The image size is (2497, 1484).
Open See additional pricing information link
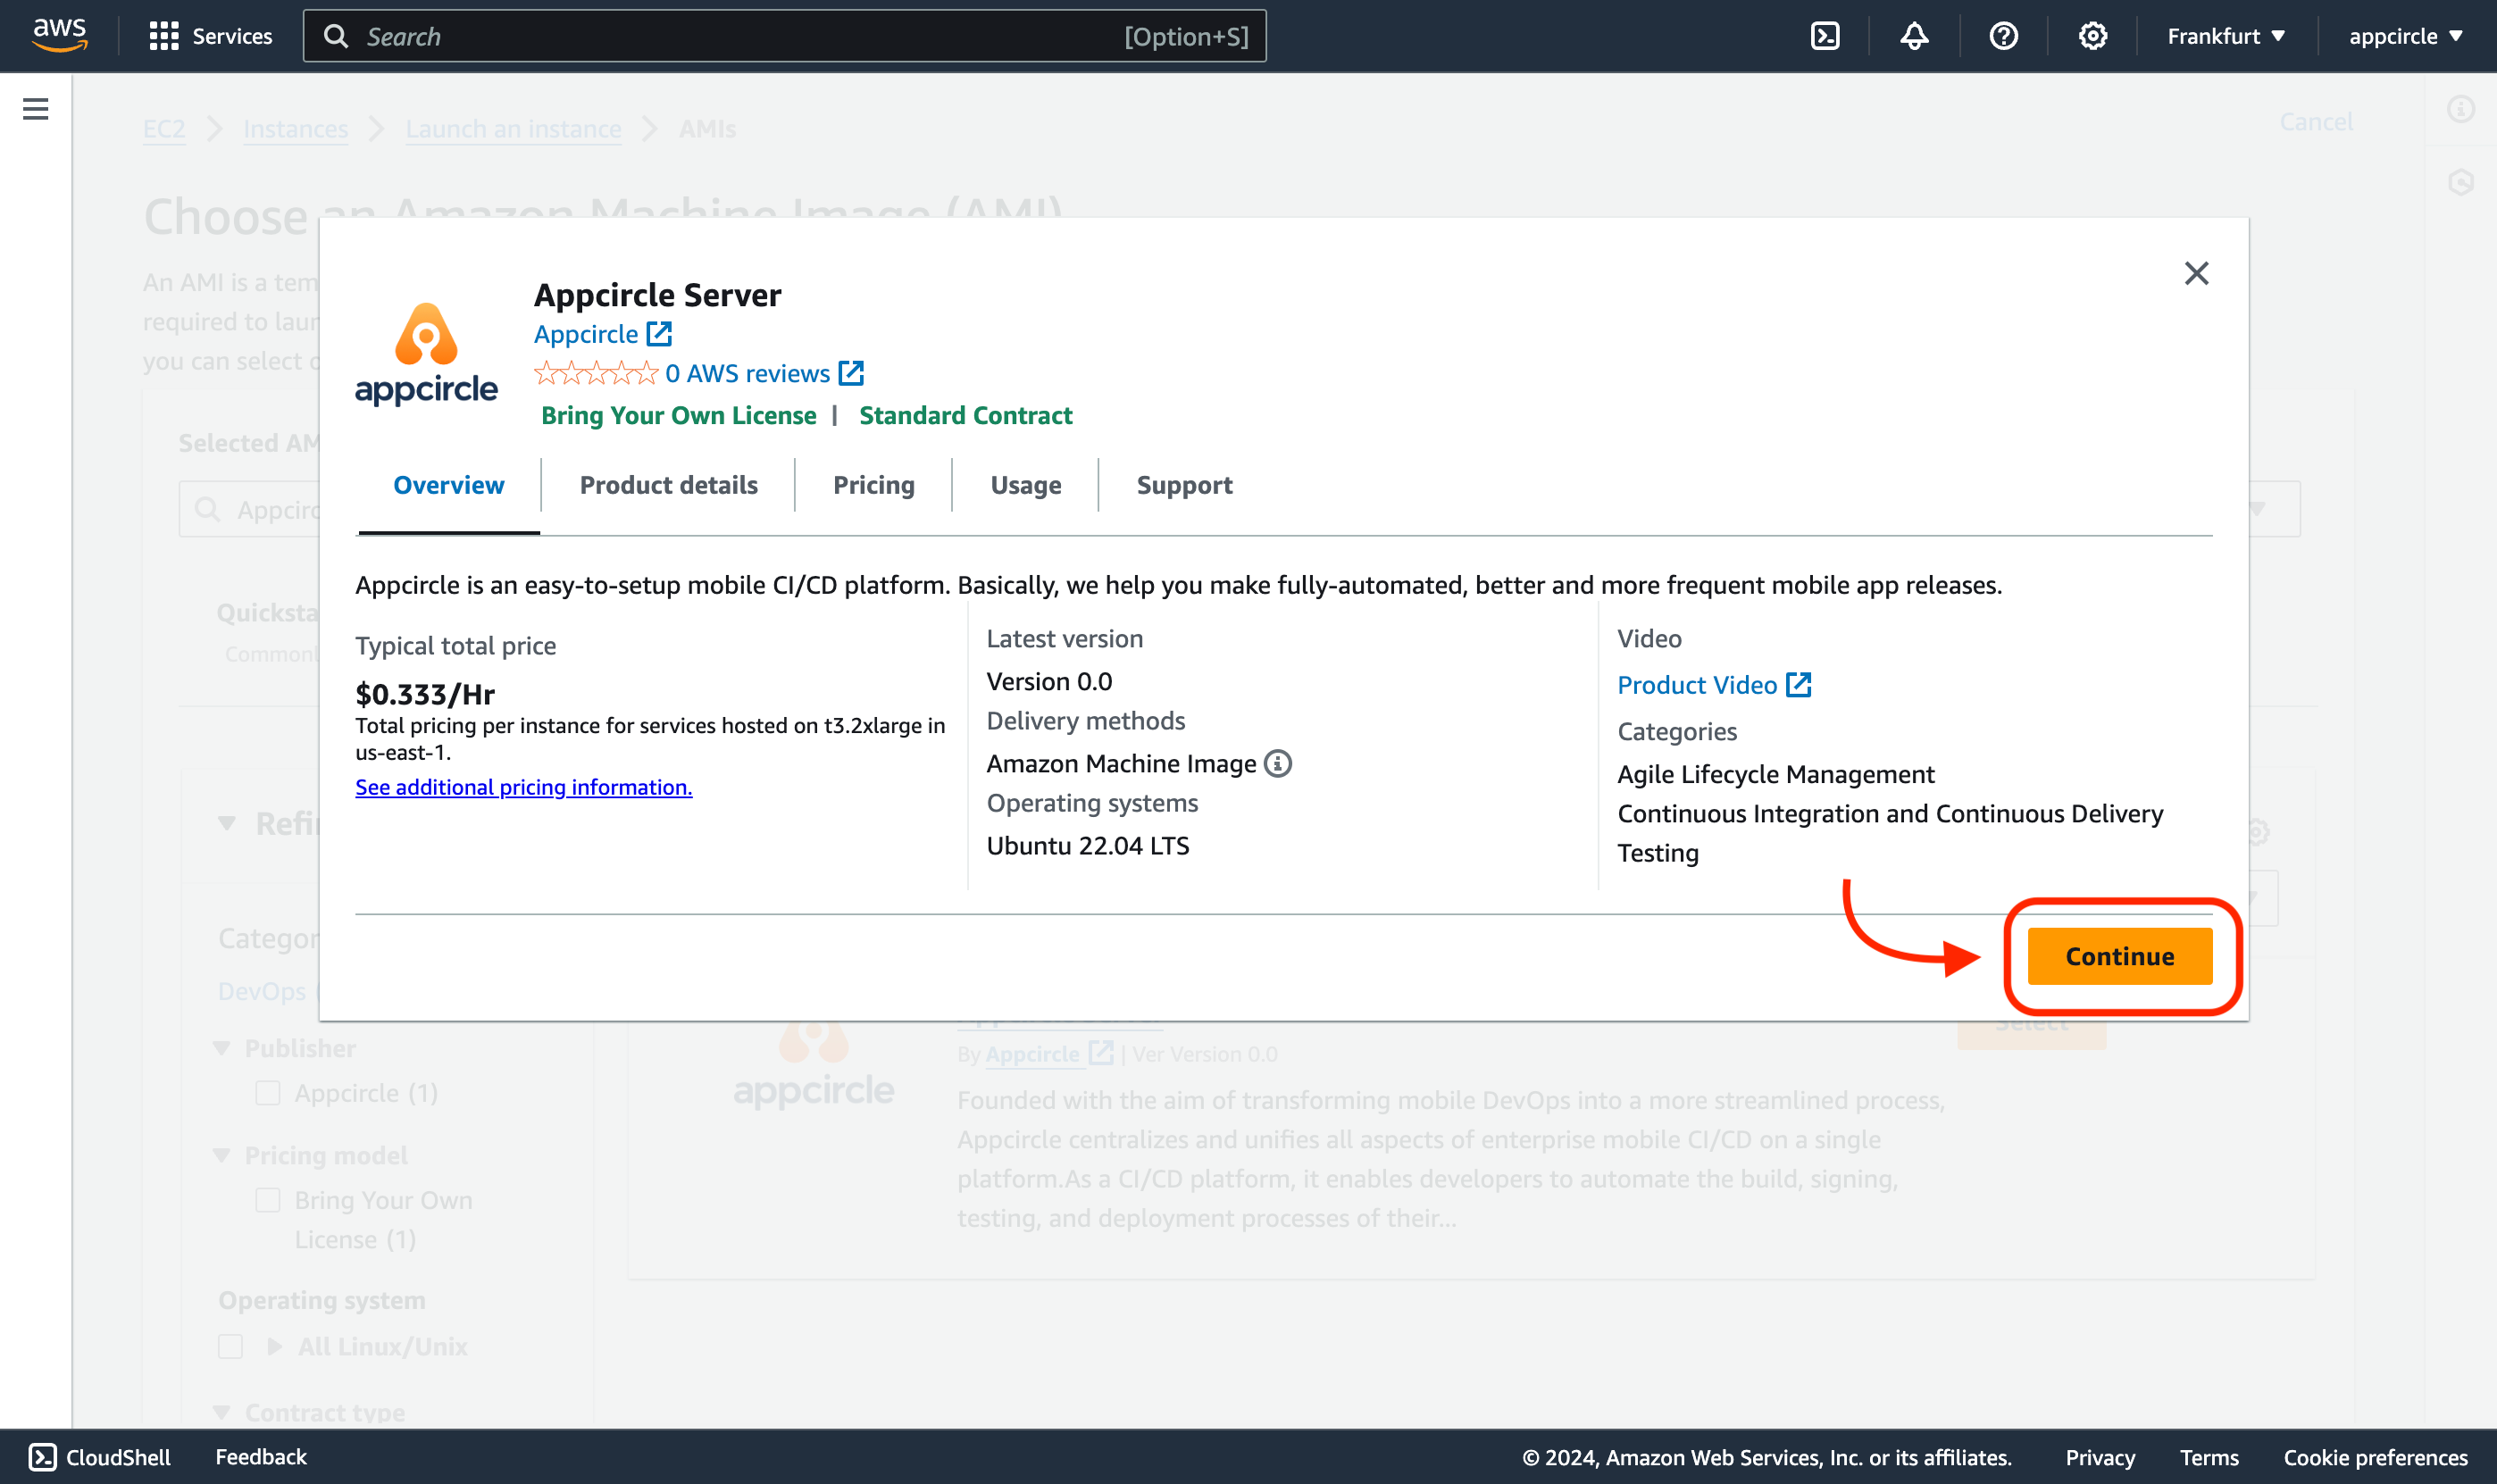point(523,784)
